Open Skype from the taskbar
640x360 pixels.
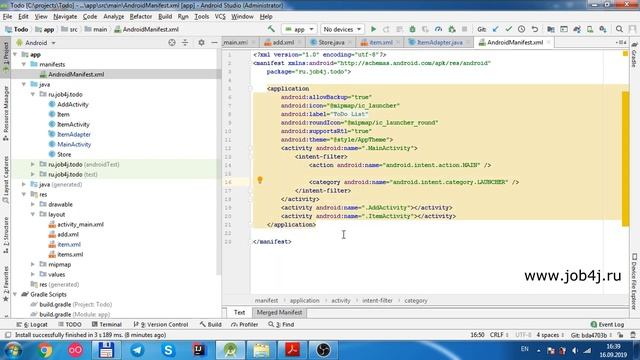[x=168, y=350]
